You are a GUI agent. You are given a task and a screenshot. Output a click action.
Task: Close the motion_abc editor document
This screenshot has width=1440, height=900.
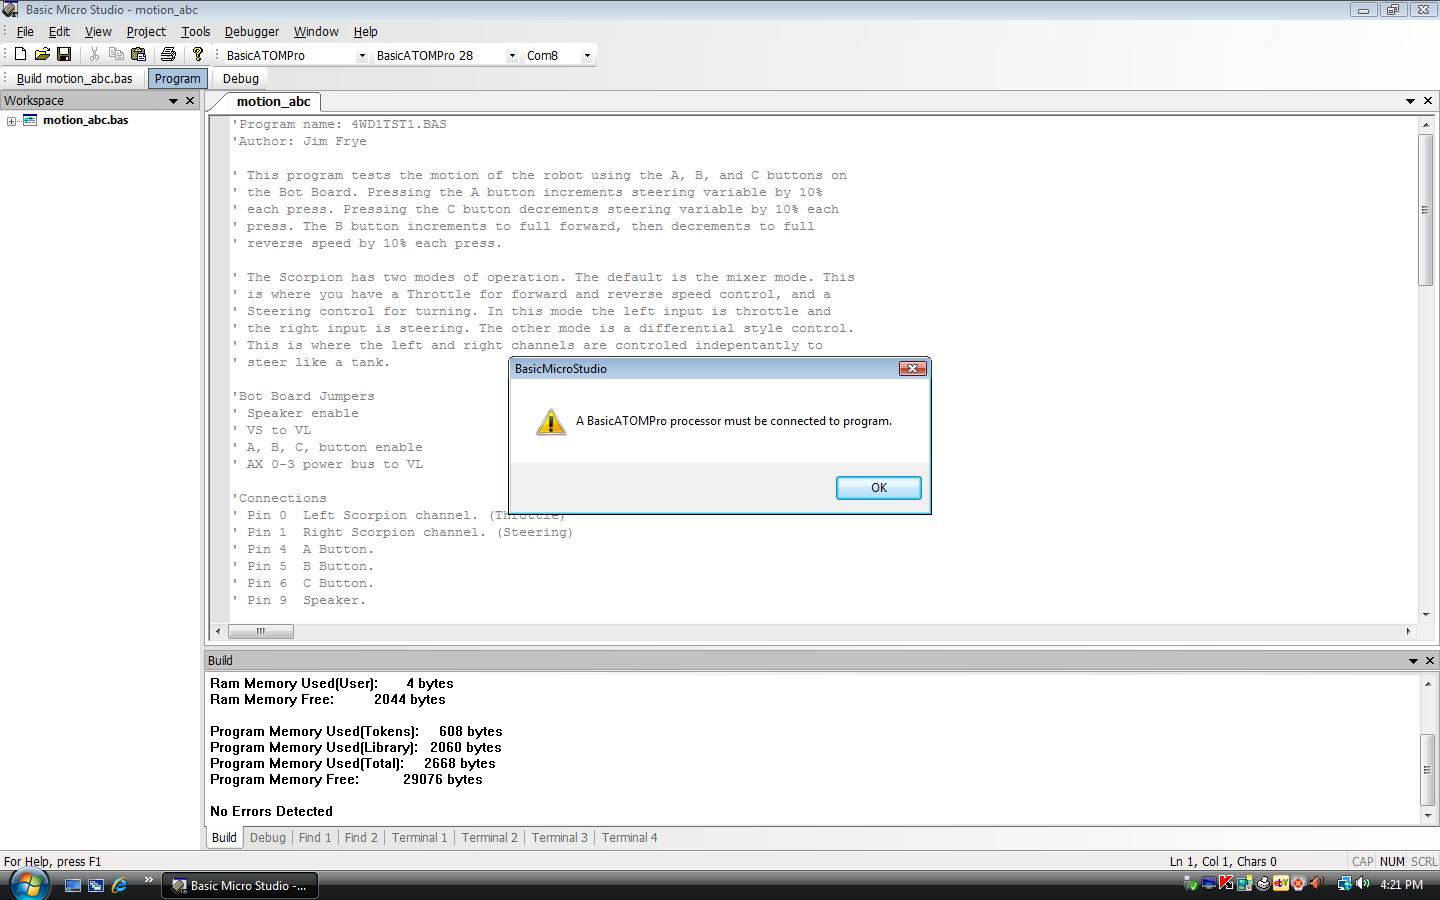(1427, 101)
